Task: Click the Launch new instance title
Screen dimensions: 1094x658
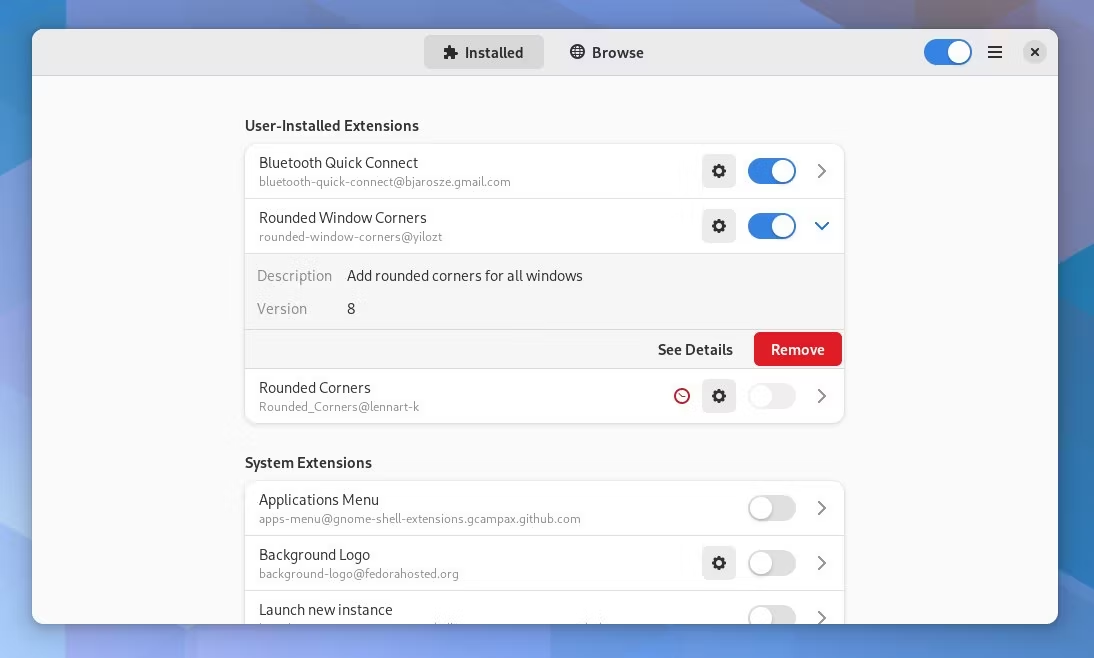Action: pyautogui.click(x=326, y=610)
